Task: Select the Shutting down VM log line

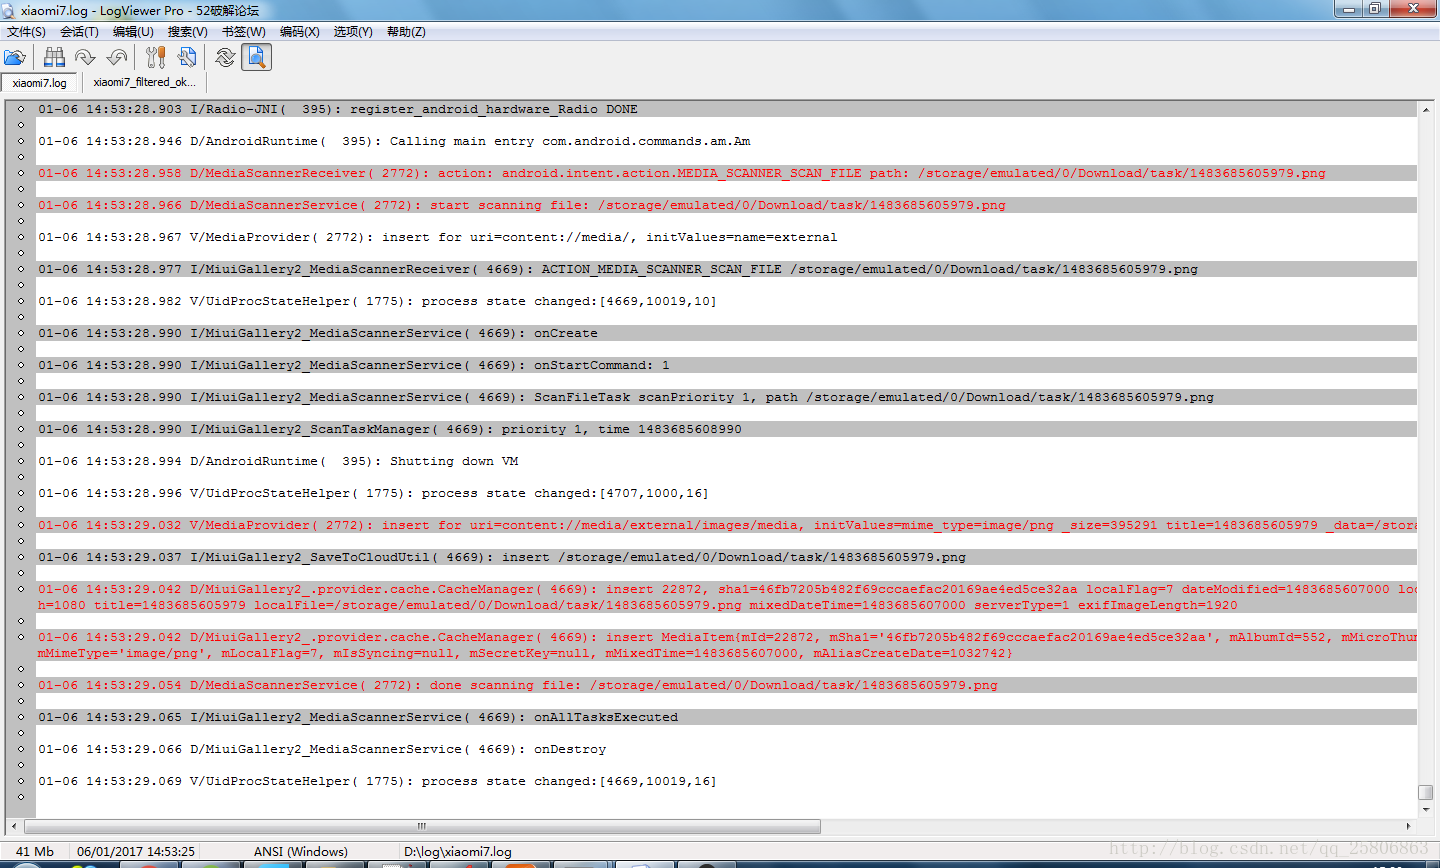Action: (x=727, y=461)
